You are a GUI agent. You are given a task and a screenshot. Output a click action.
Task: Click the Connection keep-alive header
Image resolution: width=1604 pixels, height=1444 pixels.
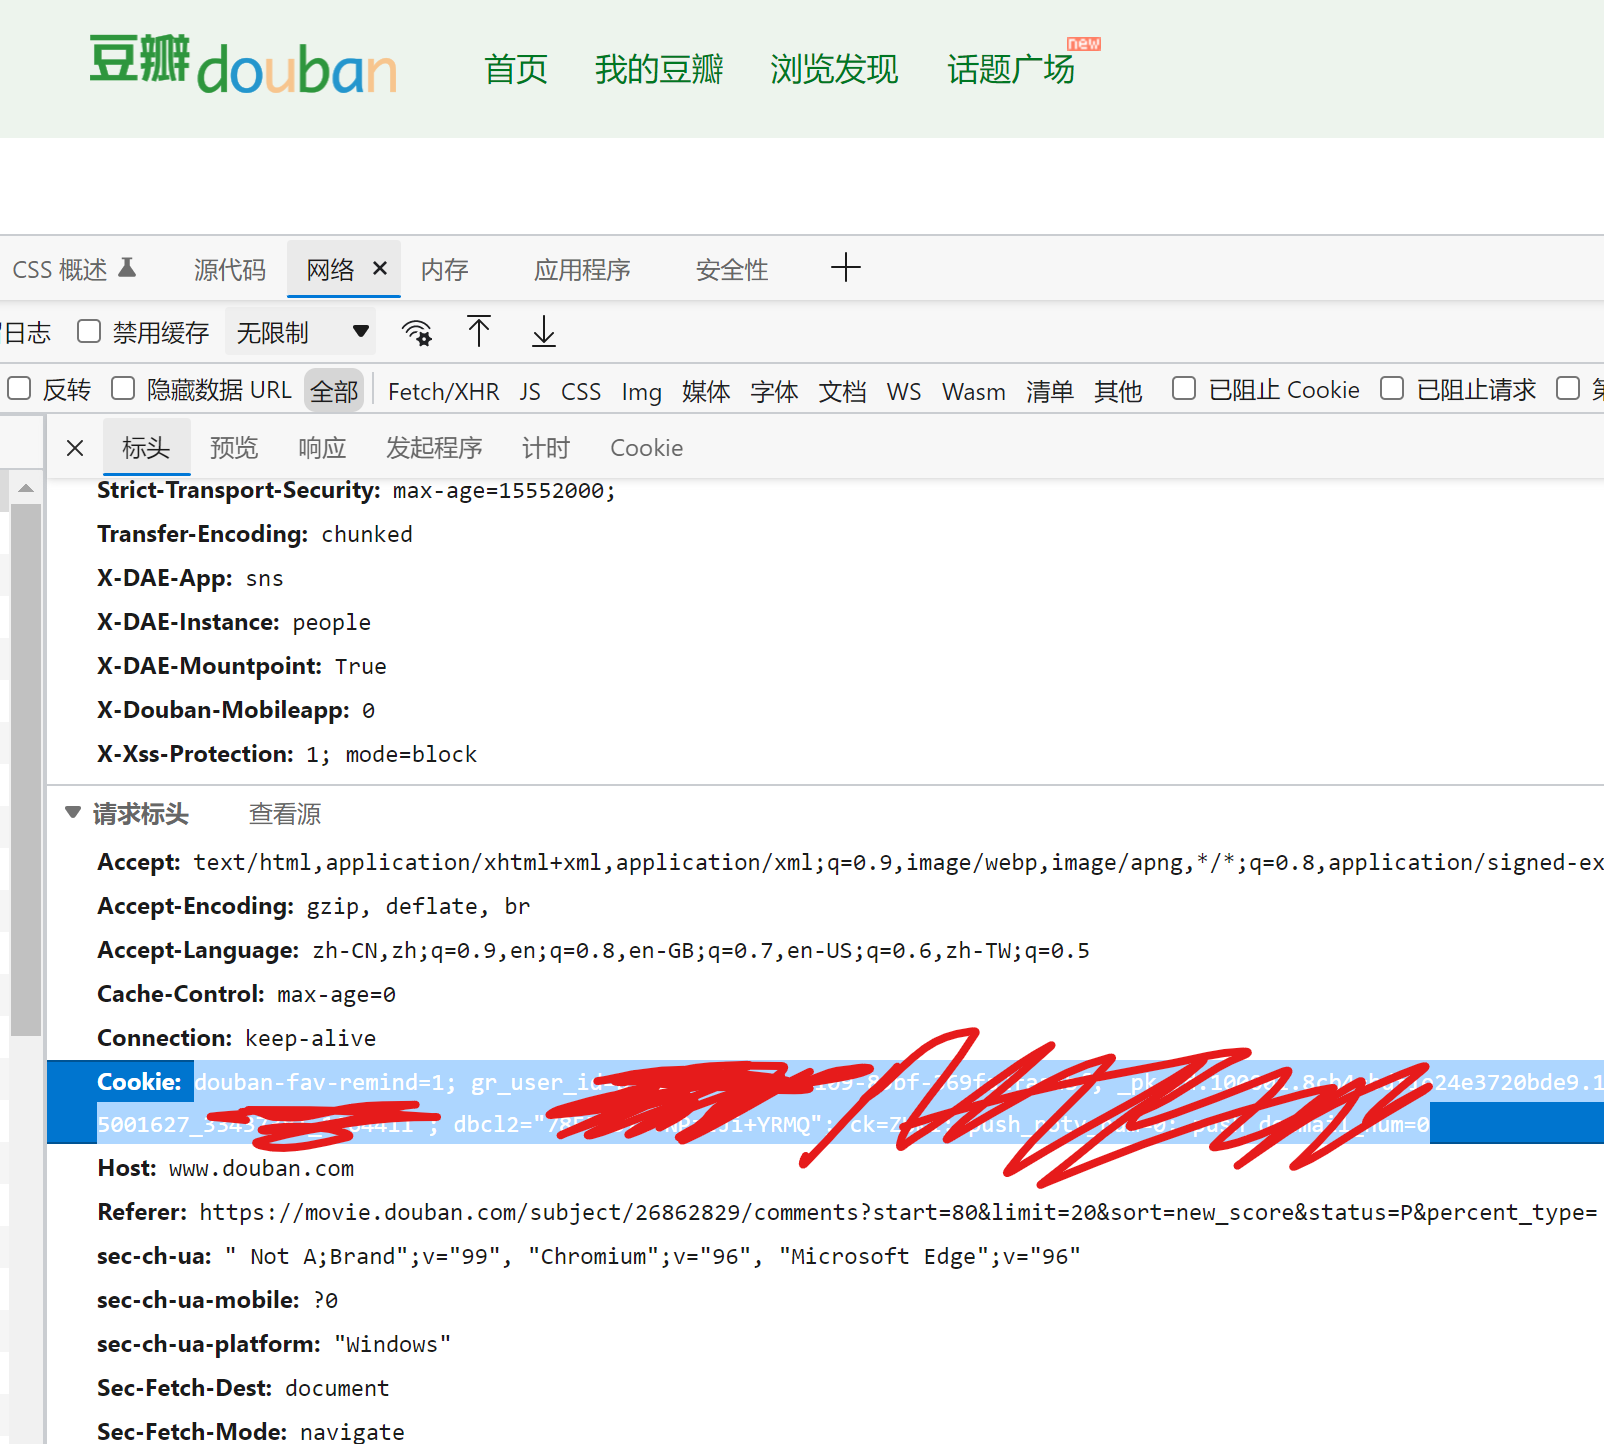pos(237,1038)
